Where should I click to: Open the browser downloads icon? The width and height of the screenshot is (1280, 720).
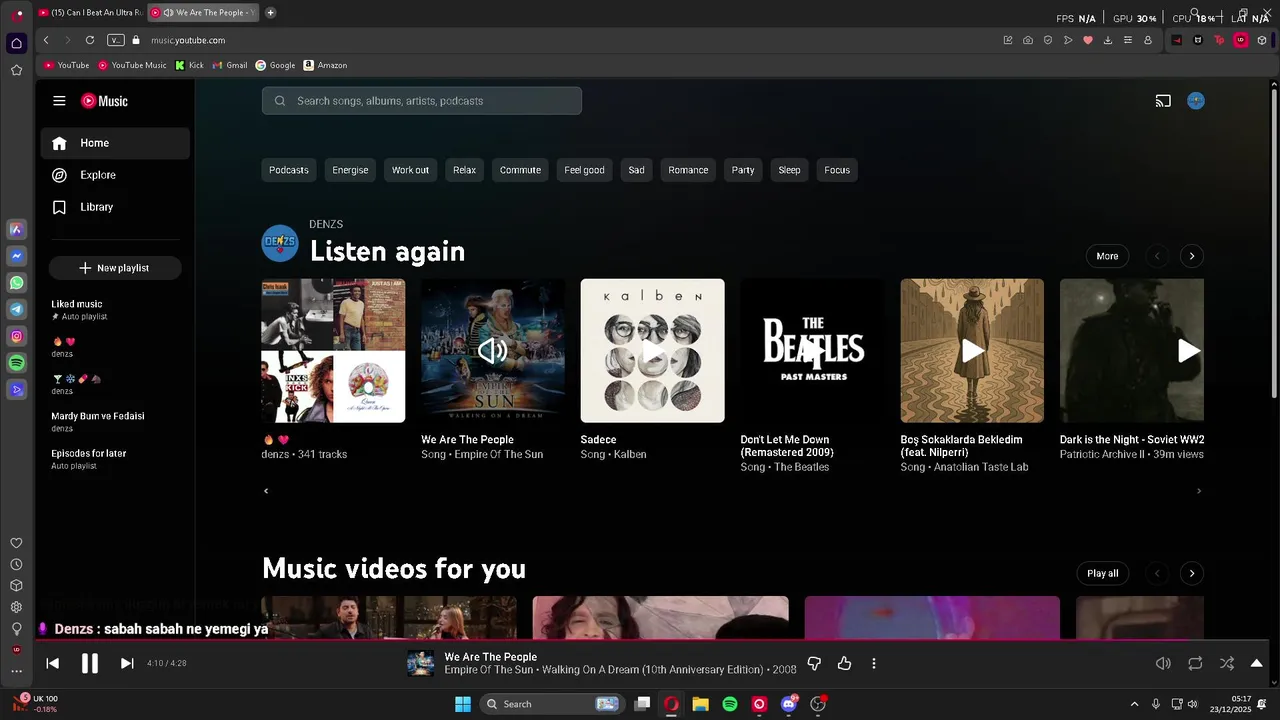click(1108, 40)
